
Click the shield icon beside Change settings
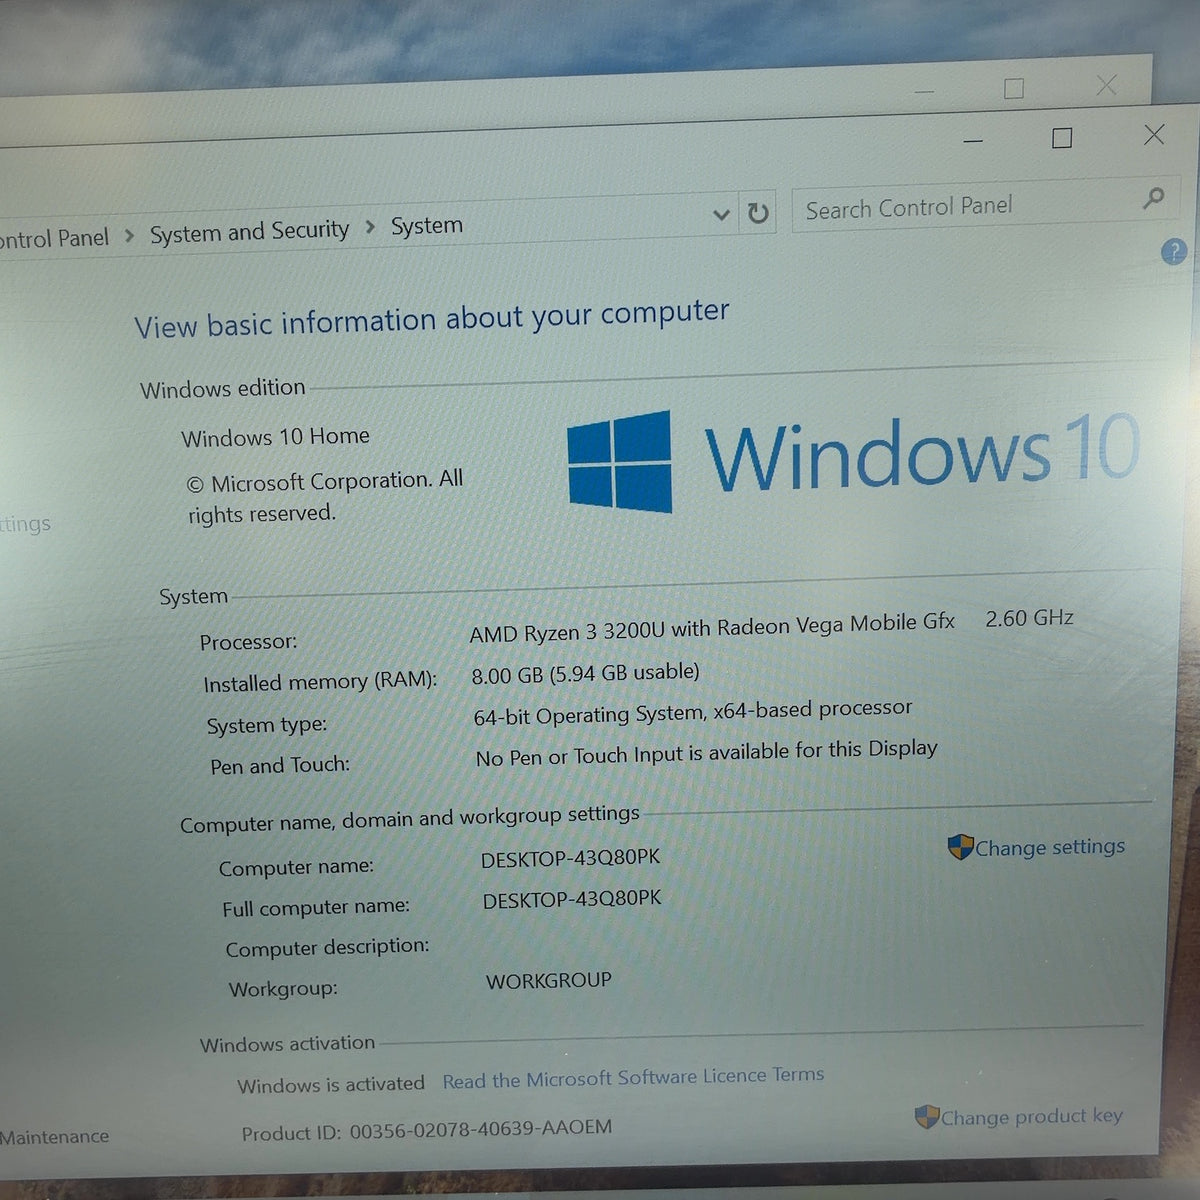[960, 847]
